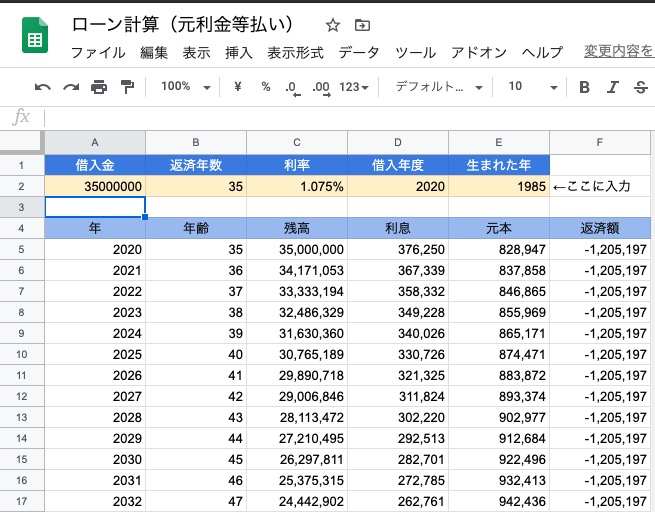
Task: Open the 挿入 menu
Action: 239,53
